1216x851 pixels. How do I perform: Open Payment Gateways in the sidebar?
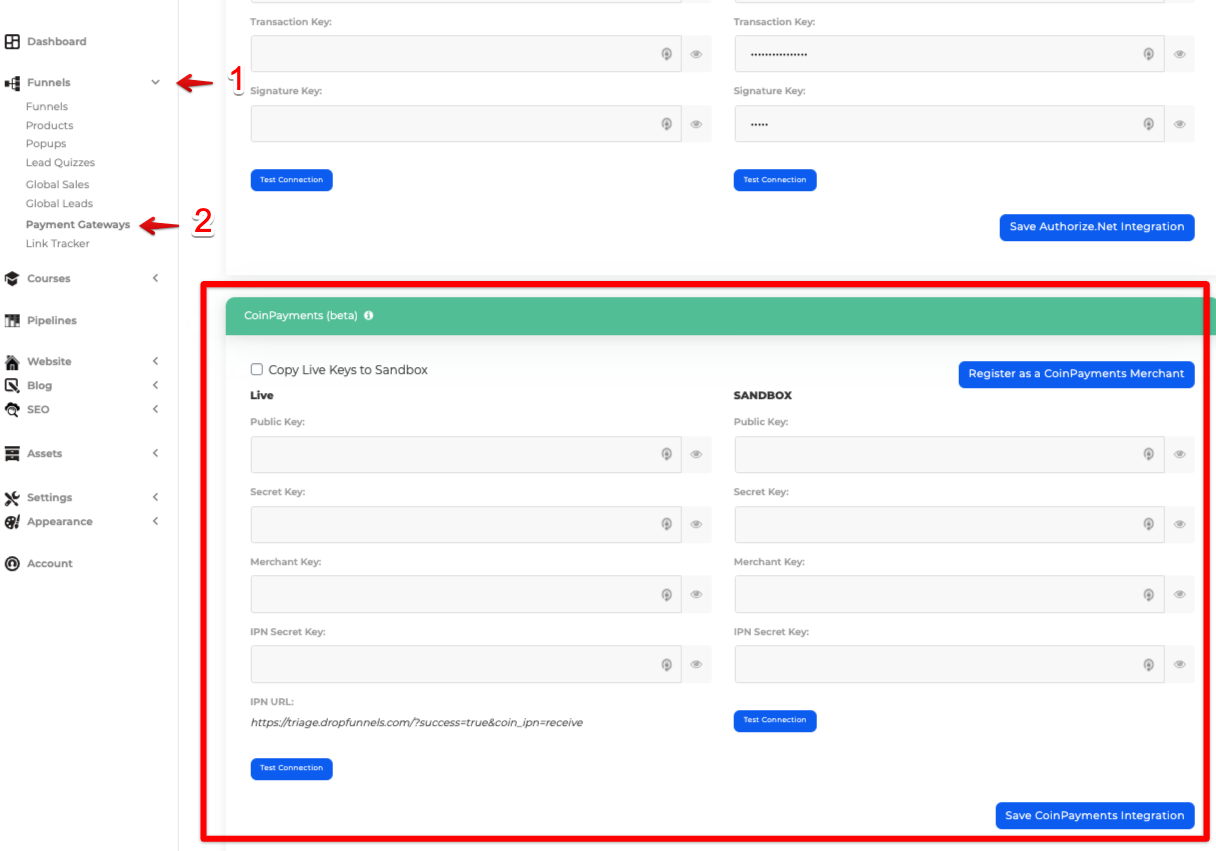[78, 225]
